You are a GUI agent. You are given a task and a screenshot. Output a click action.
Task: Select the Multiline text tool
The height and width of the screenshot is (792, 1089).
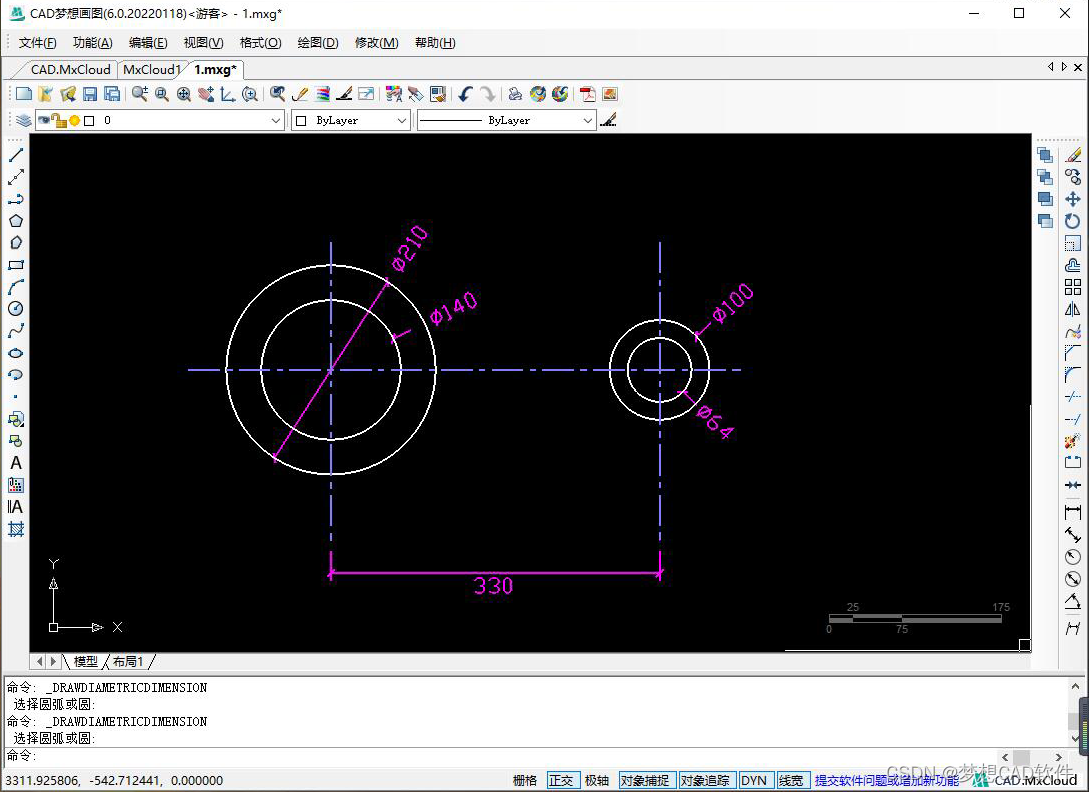16,506
